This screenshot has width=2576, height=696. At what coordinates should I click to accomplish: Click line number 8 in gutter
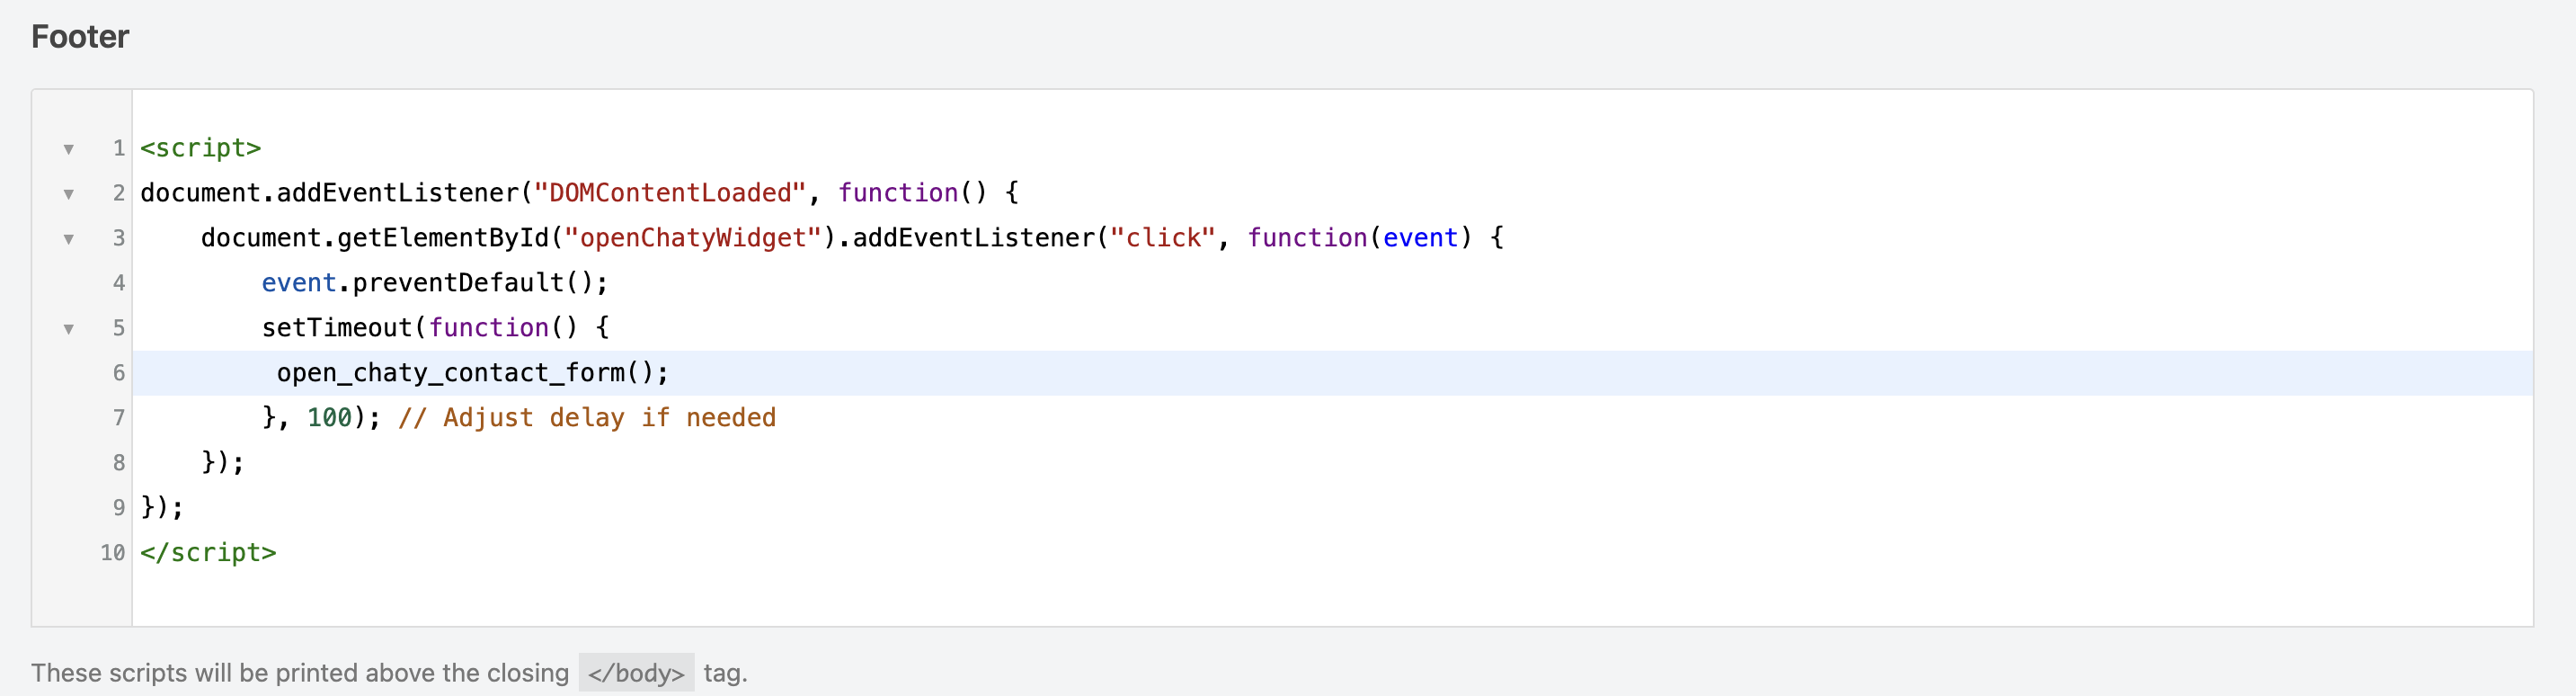pyautogui.click(x=119, y=463)
